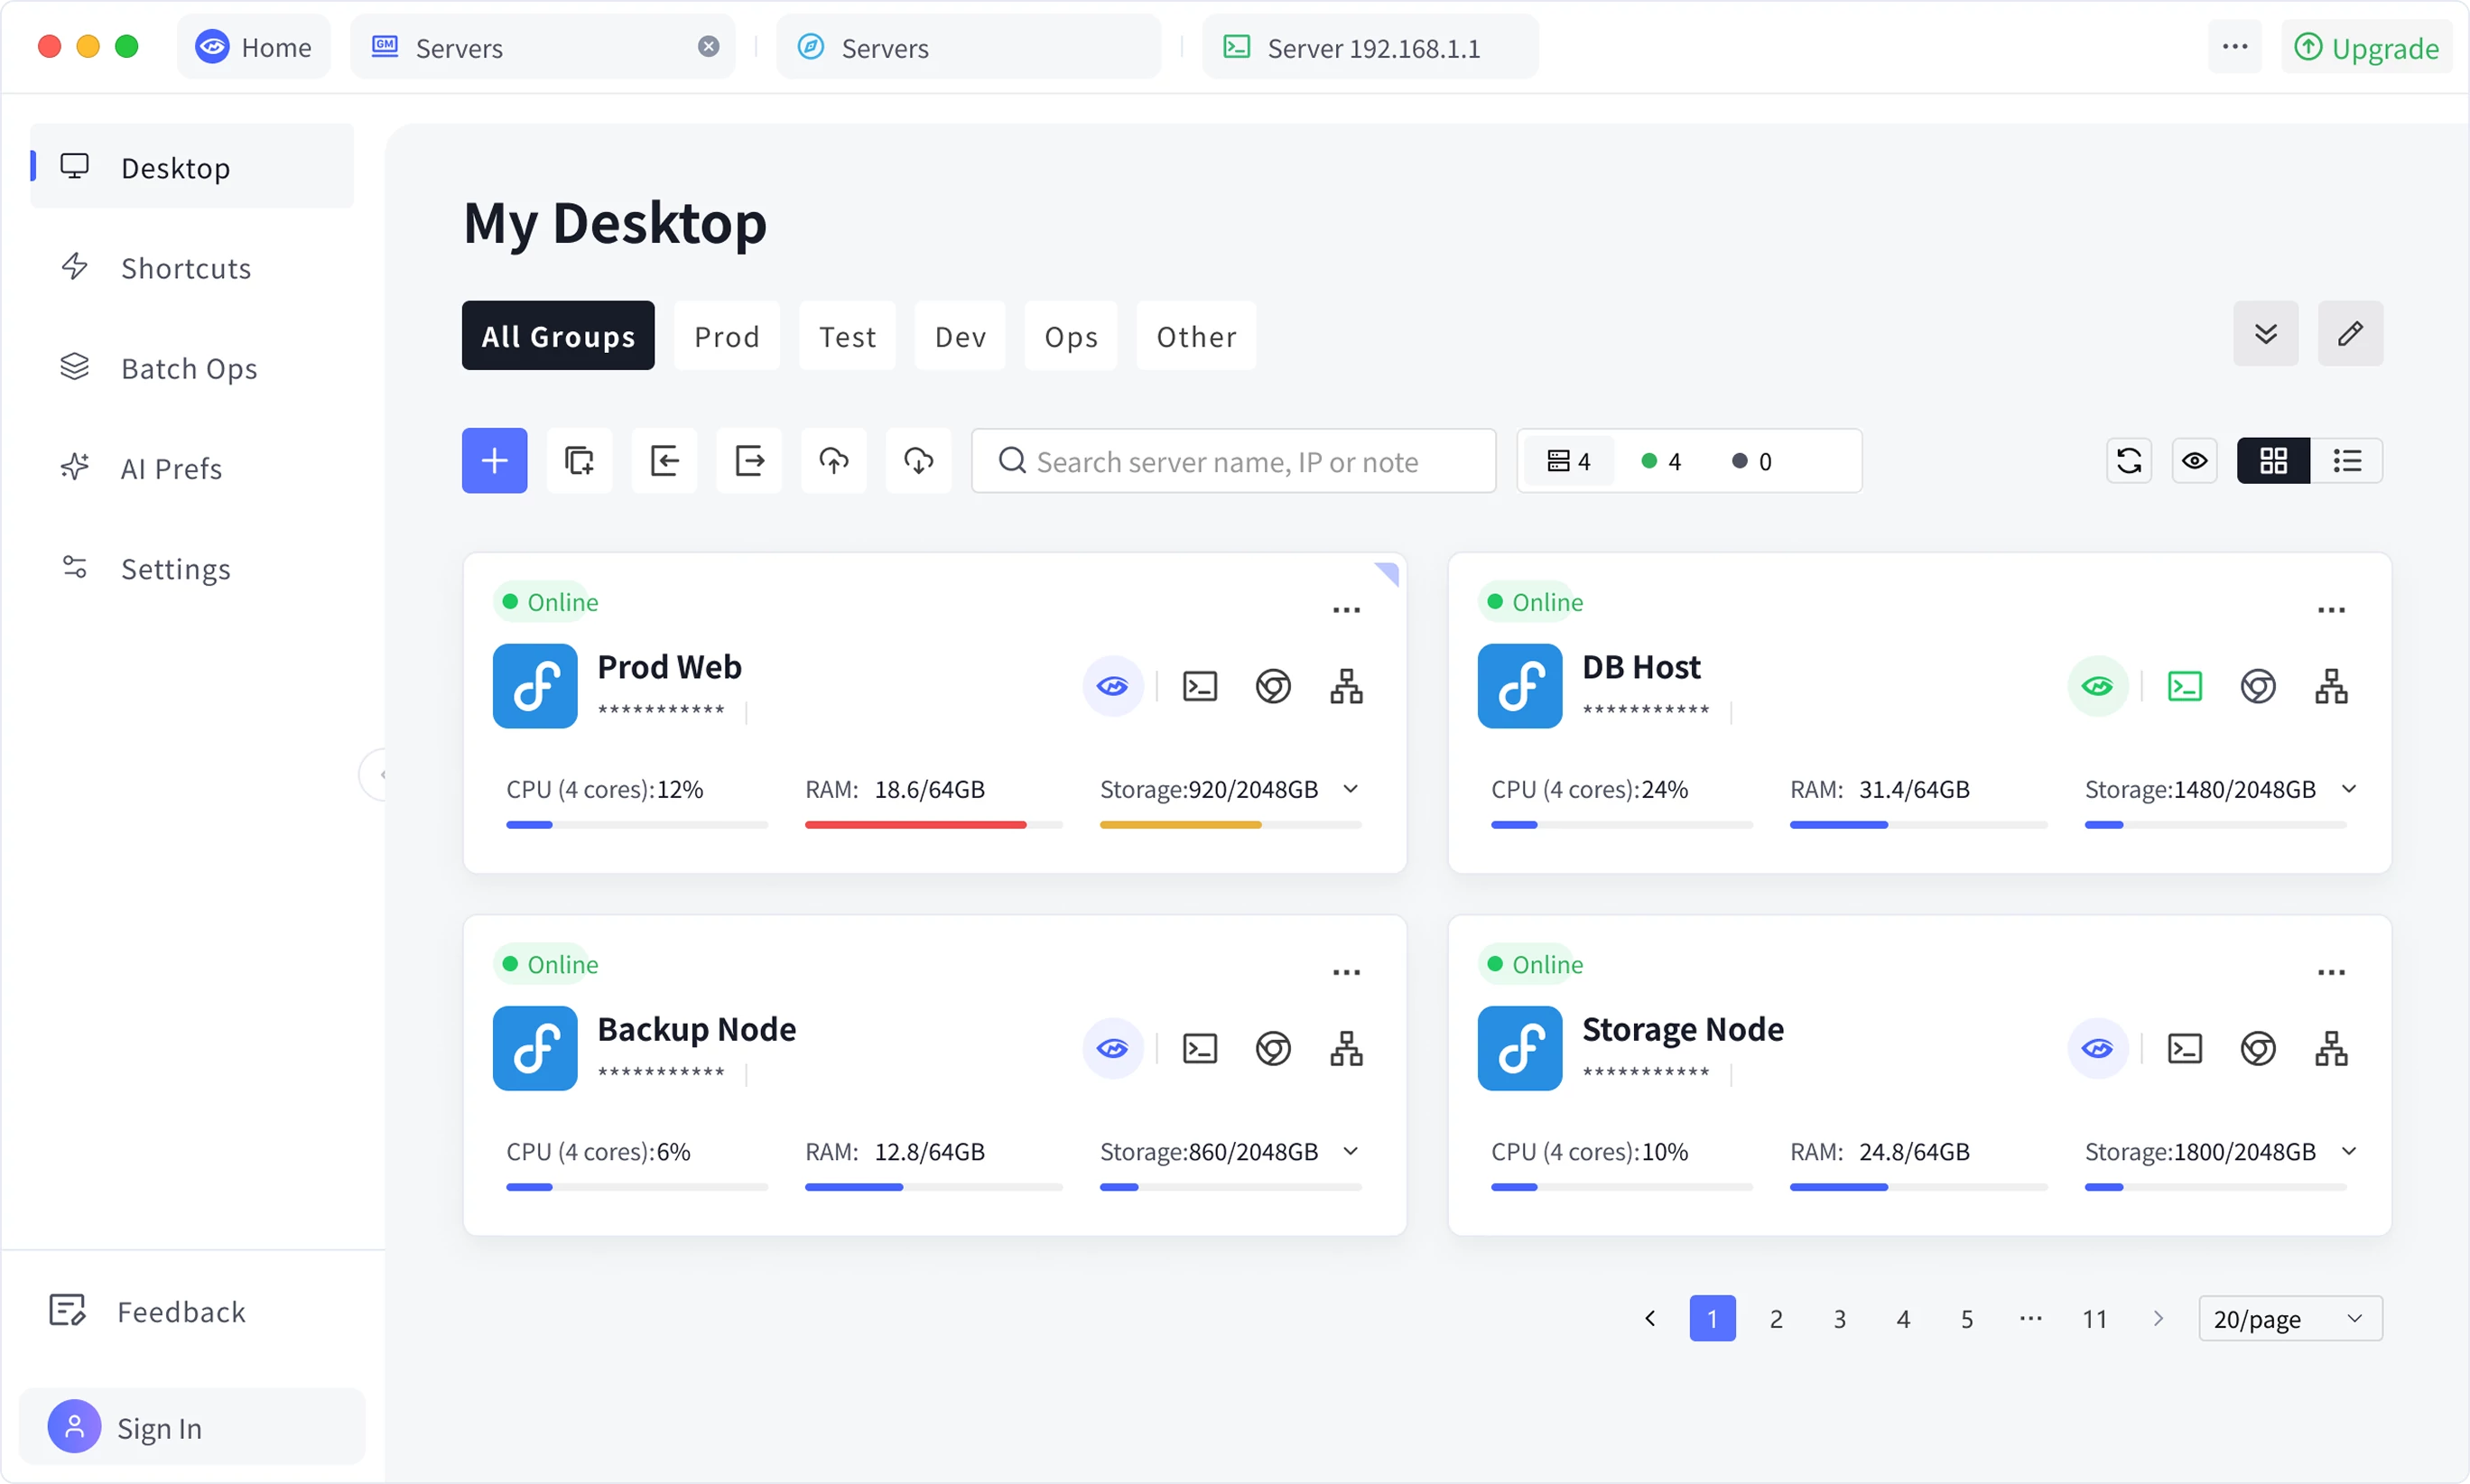Click the export arrow-out icon
The height and width of the screenshot is (1484, 2470).
pyautogui.click(x=749, y=461)
